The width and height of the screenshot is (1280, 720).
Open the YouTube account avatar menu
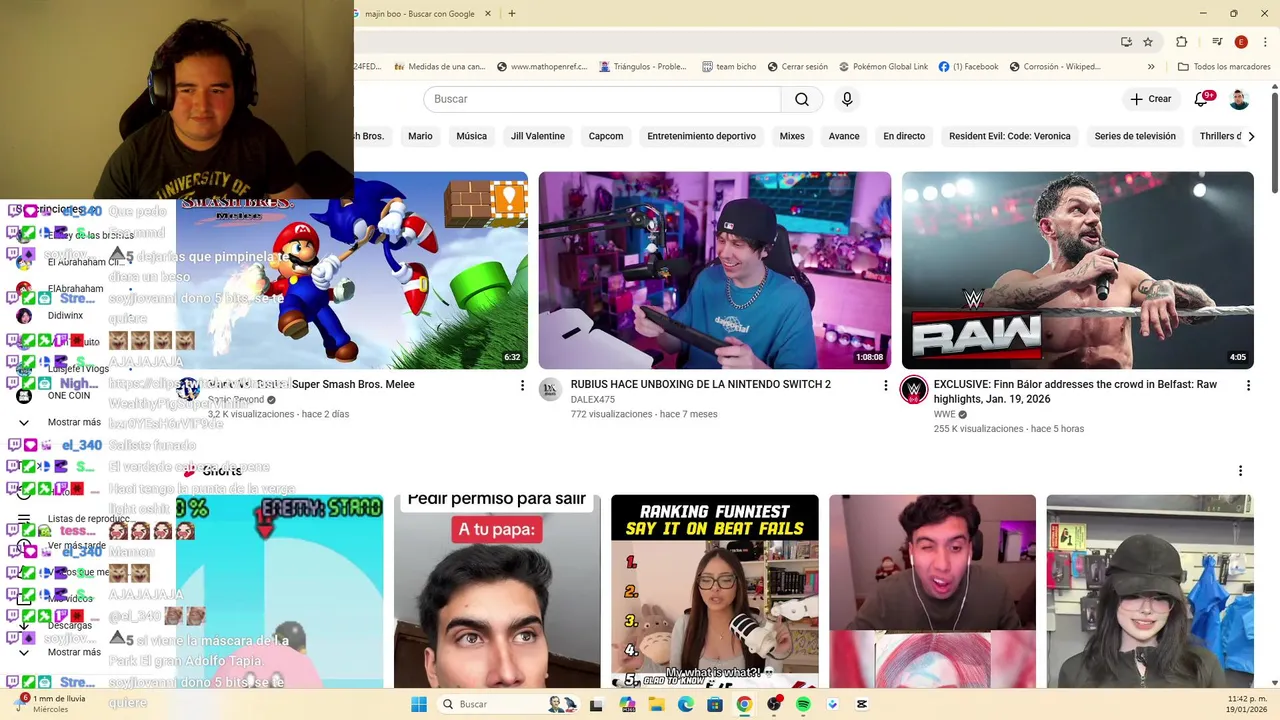(x=1239, y=99)
